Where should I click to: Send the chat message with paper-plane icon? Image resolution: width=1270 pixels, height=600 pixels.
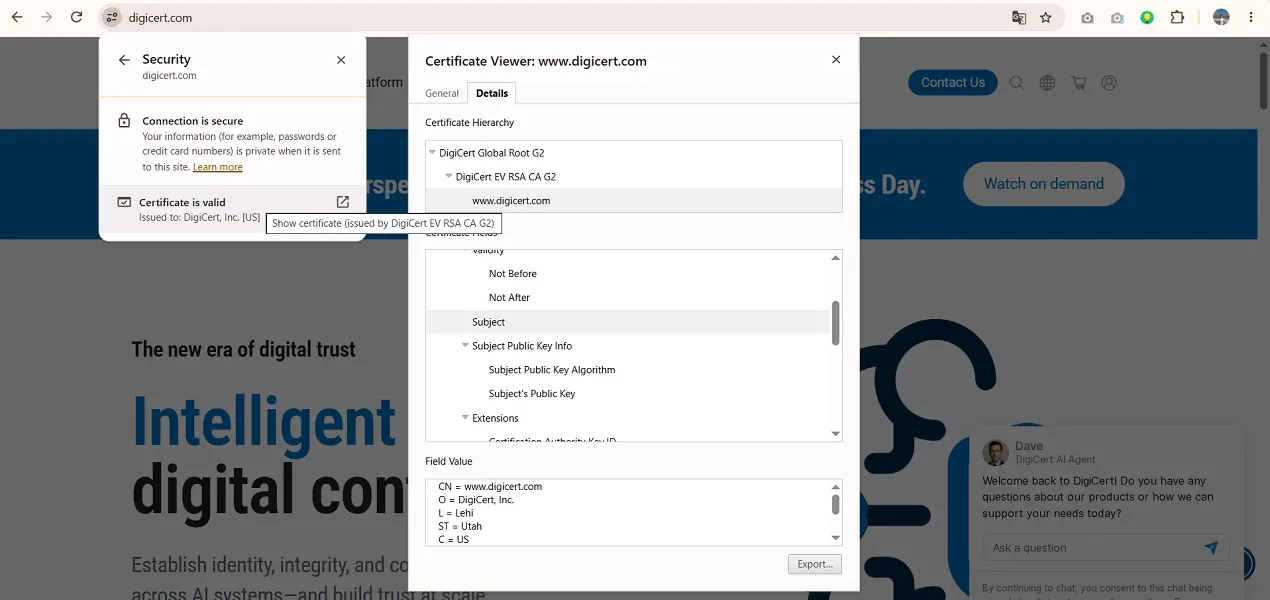tap(1211, 548)
